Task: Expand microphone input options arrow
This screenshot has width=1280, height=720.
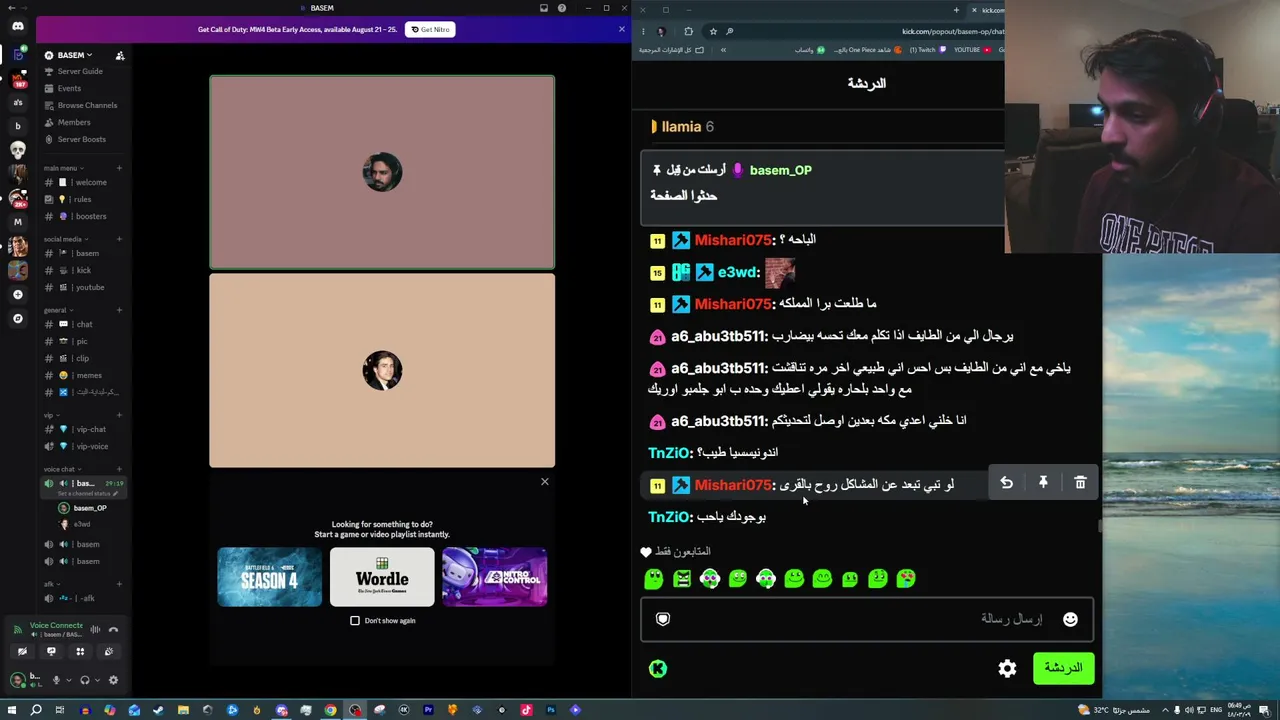Action: (x=68, y=680)
